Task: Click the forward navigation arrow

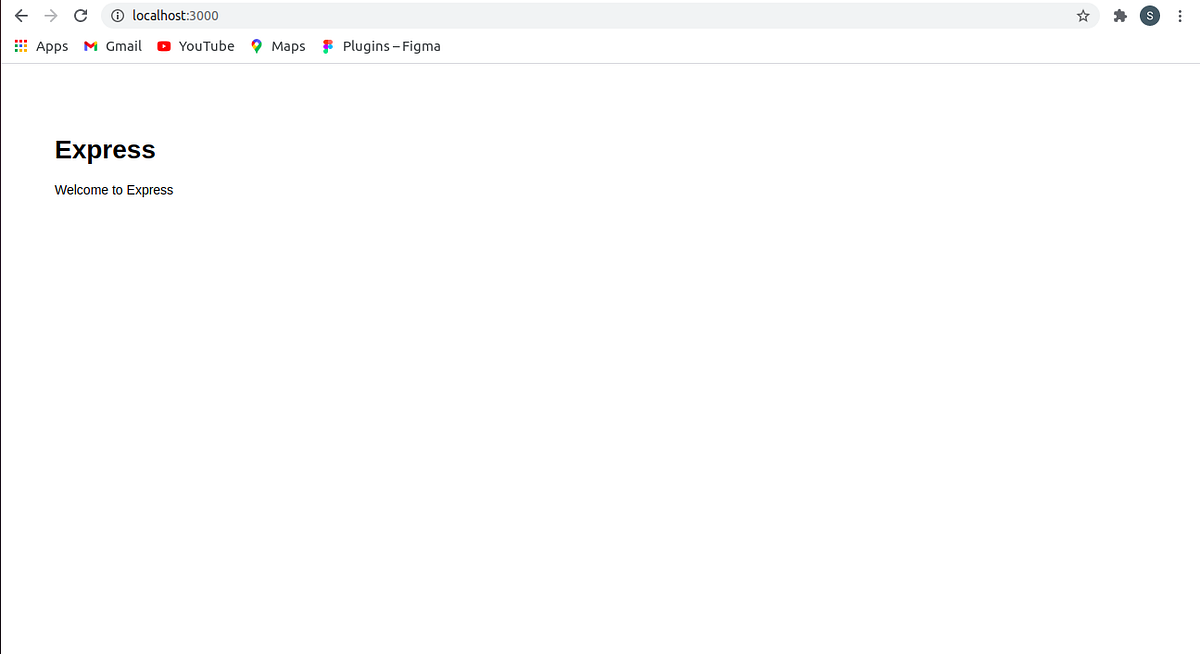Action: tap(50, 15)
